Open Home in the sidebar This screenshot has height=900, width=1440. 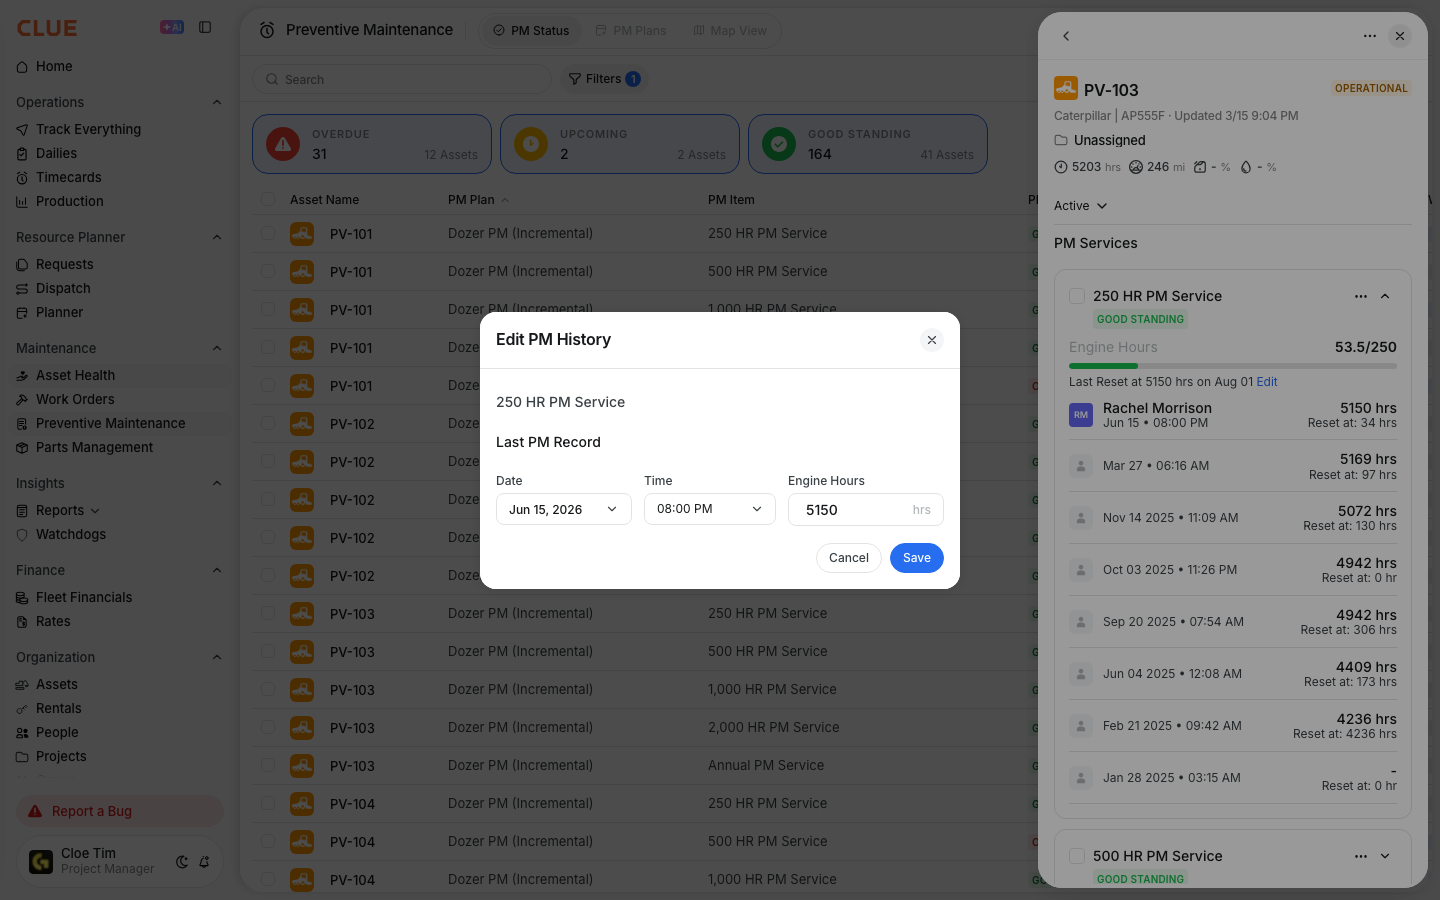pos(119,67)
